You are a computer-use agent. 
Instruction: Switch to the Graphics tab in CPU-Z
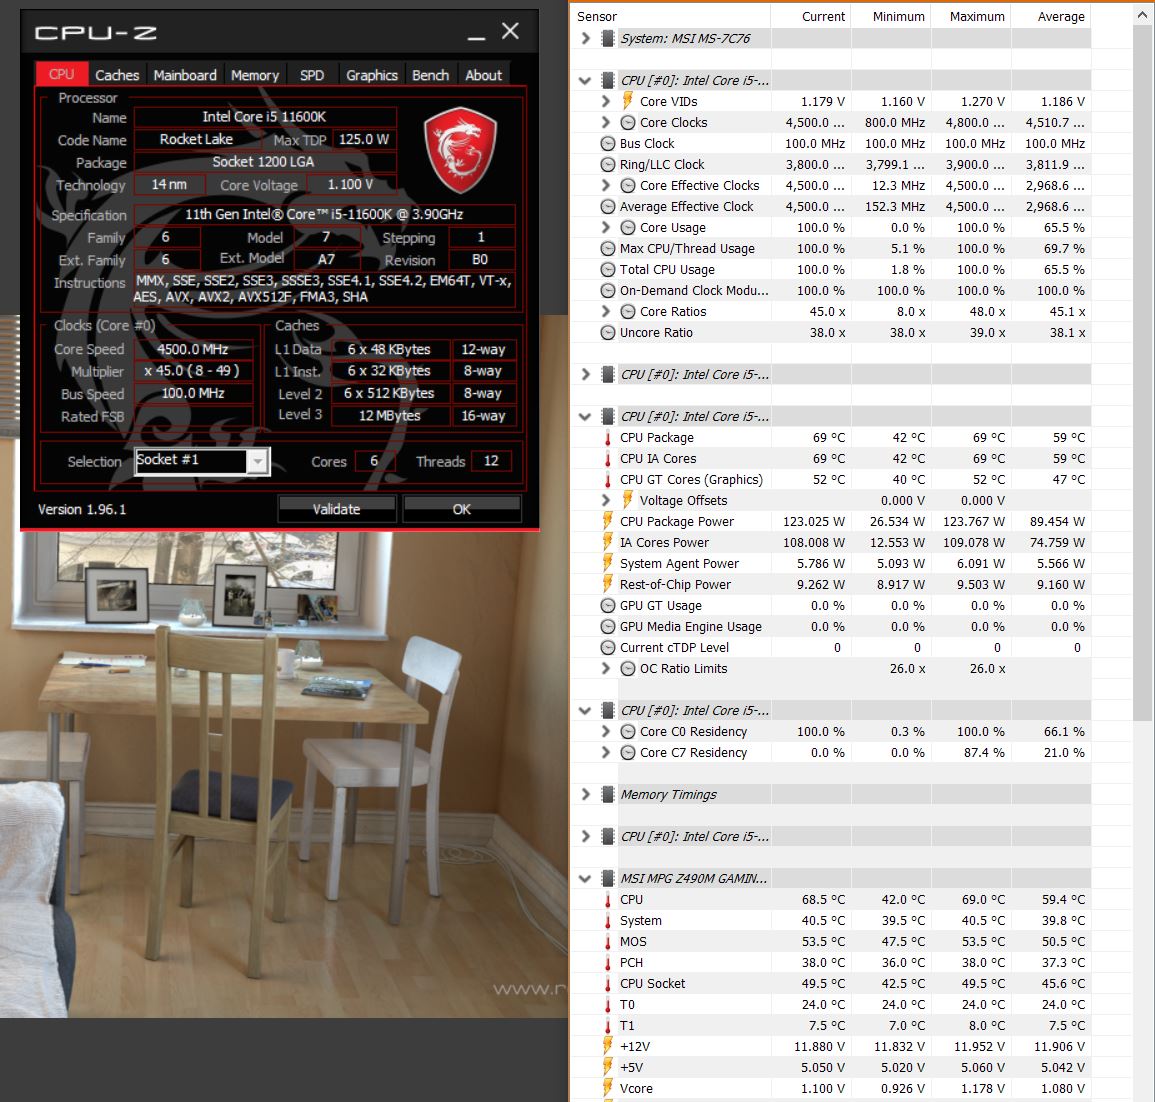click(371, 75)
